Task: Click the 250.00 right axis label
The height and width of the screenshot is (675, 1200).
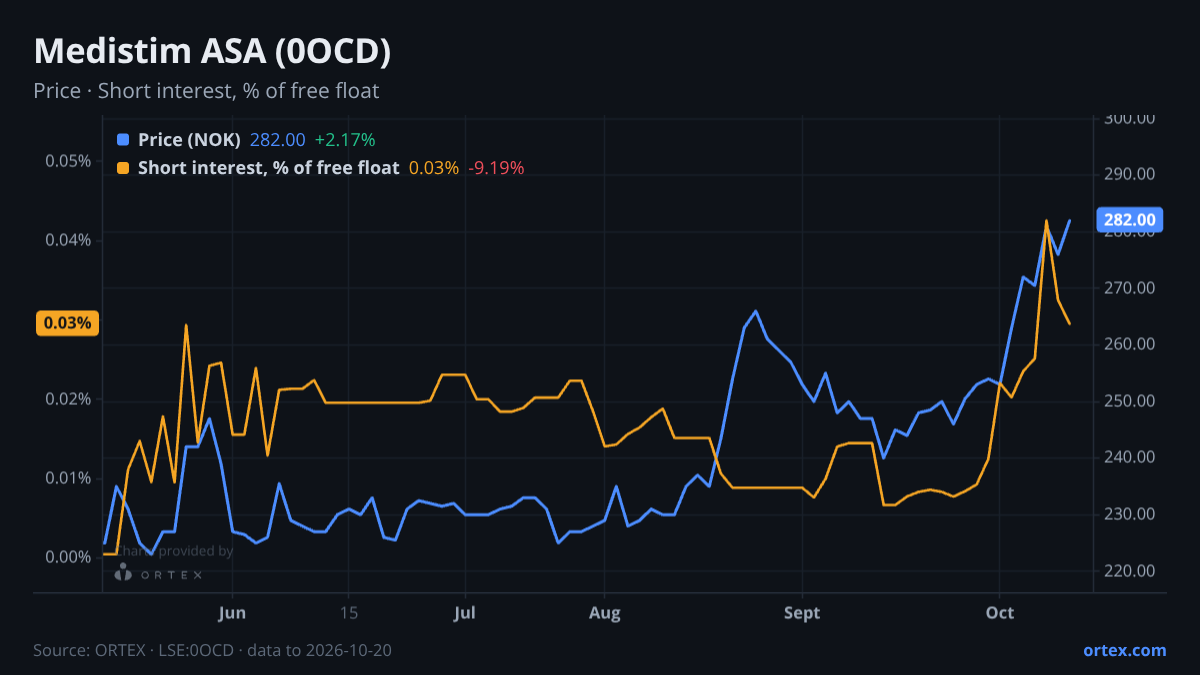Action: coord(1130,401)
